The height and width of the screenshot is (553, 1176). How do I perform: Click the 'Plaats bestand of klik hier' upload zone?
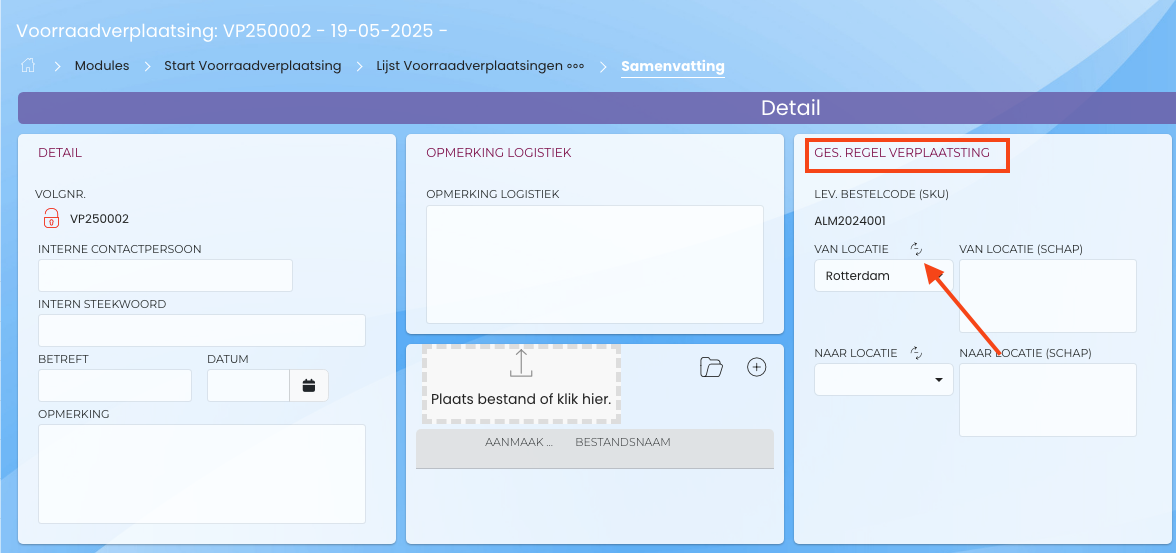click(x=521, y=384)
